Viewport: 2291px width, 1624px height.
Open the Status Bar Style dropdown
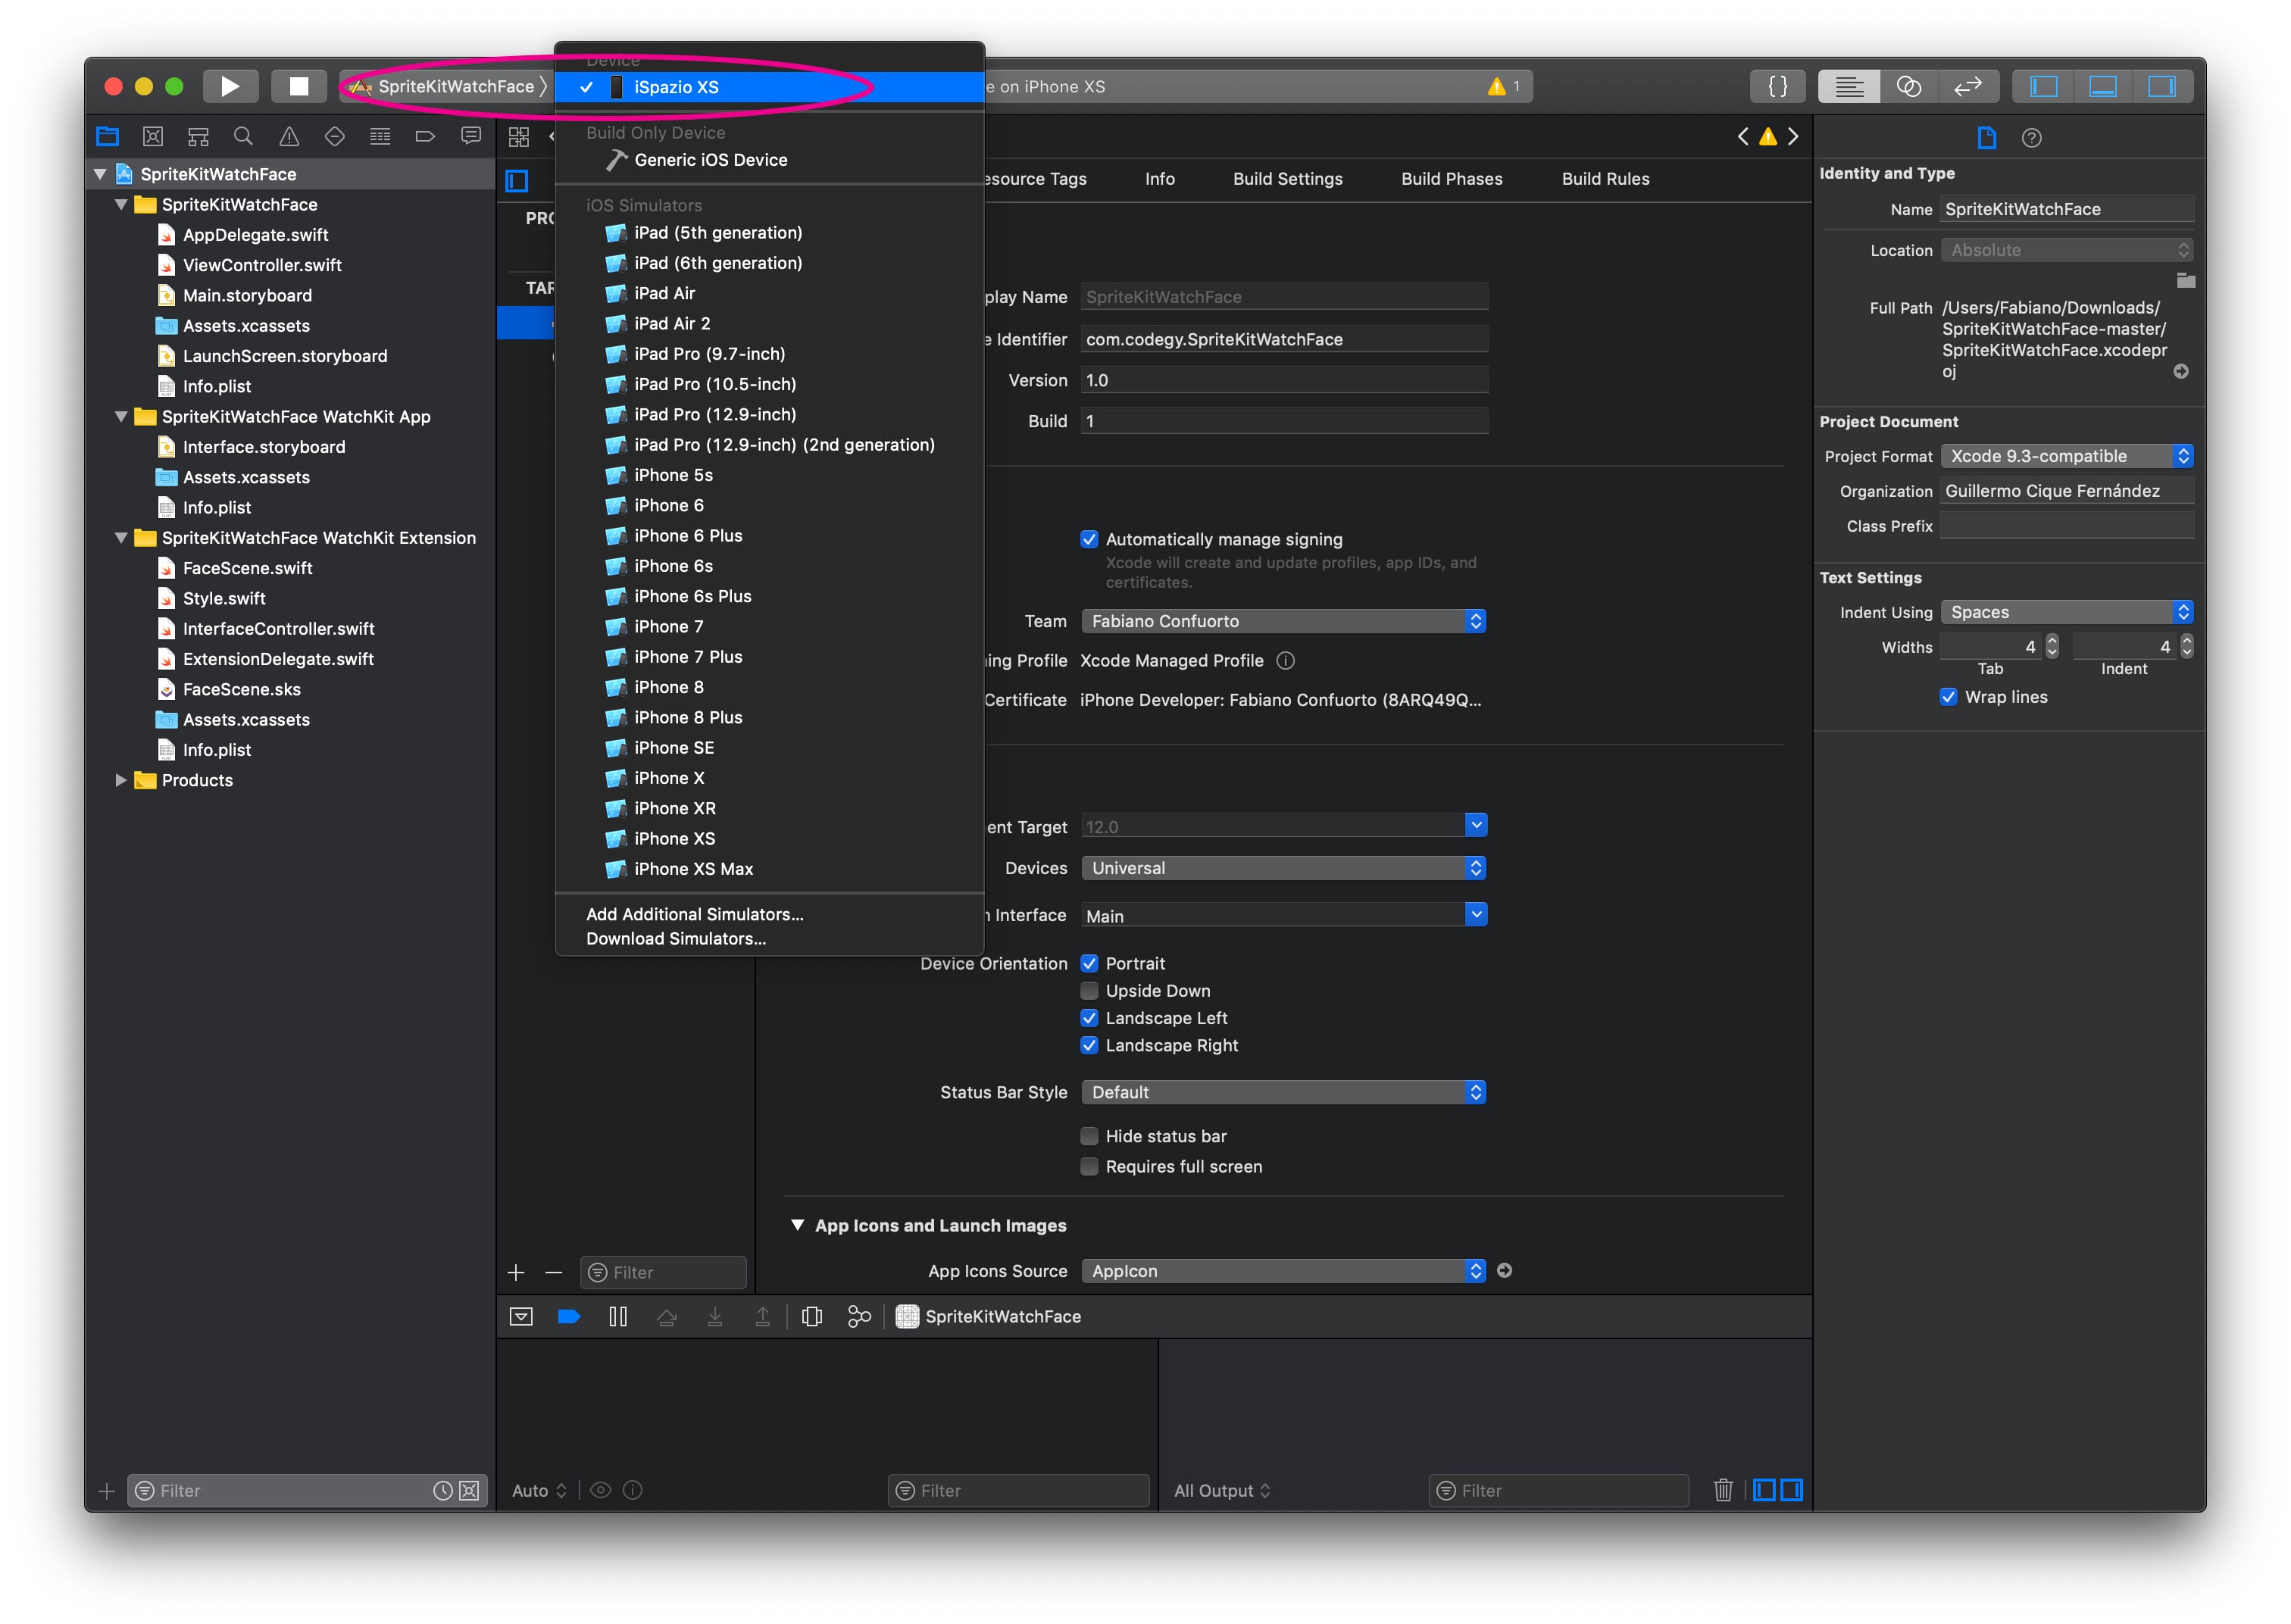click(x=1283, y=1092)
